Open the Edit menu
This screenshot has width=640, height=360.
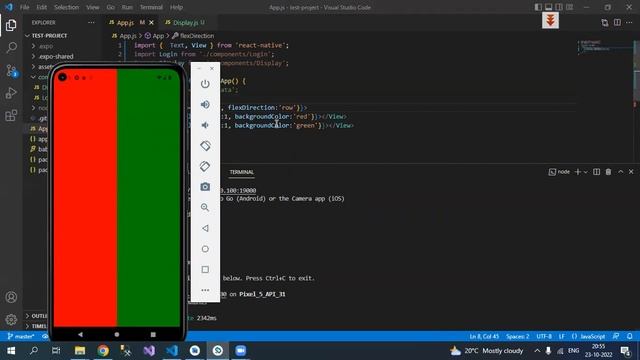[x=41, y=7]
